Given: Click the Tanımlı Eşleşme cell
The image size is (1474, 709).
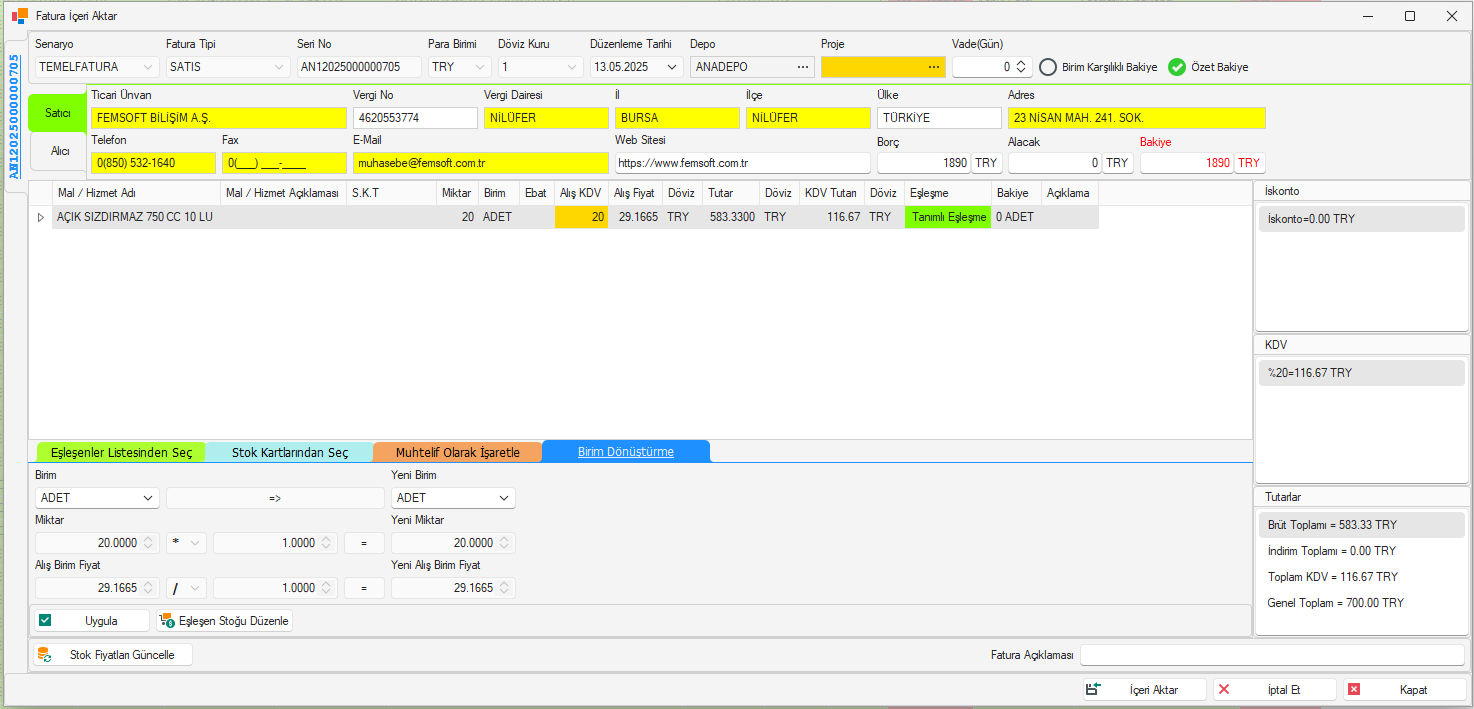Looking at the screenshot, I should click(948, 217).
